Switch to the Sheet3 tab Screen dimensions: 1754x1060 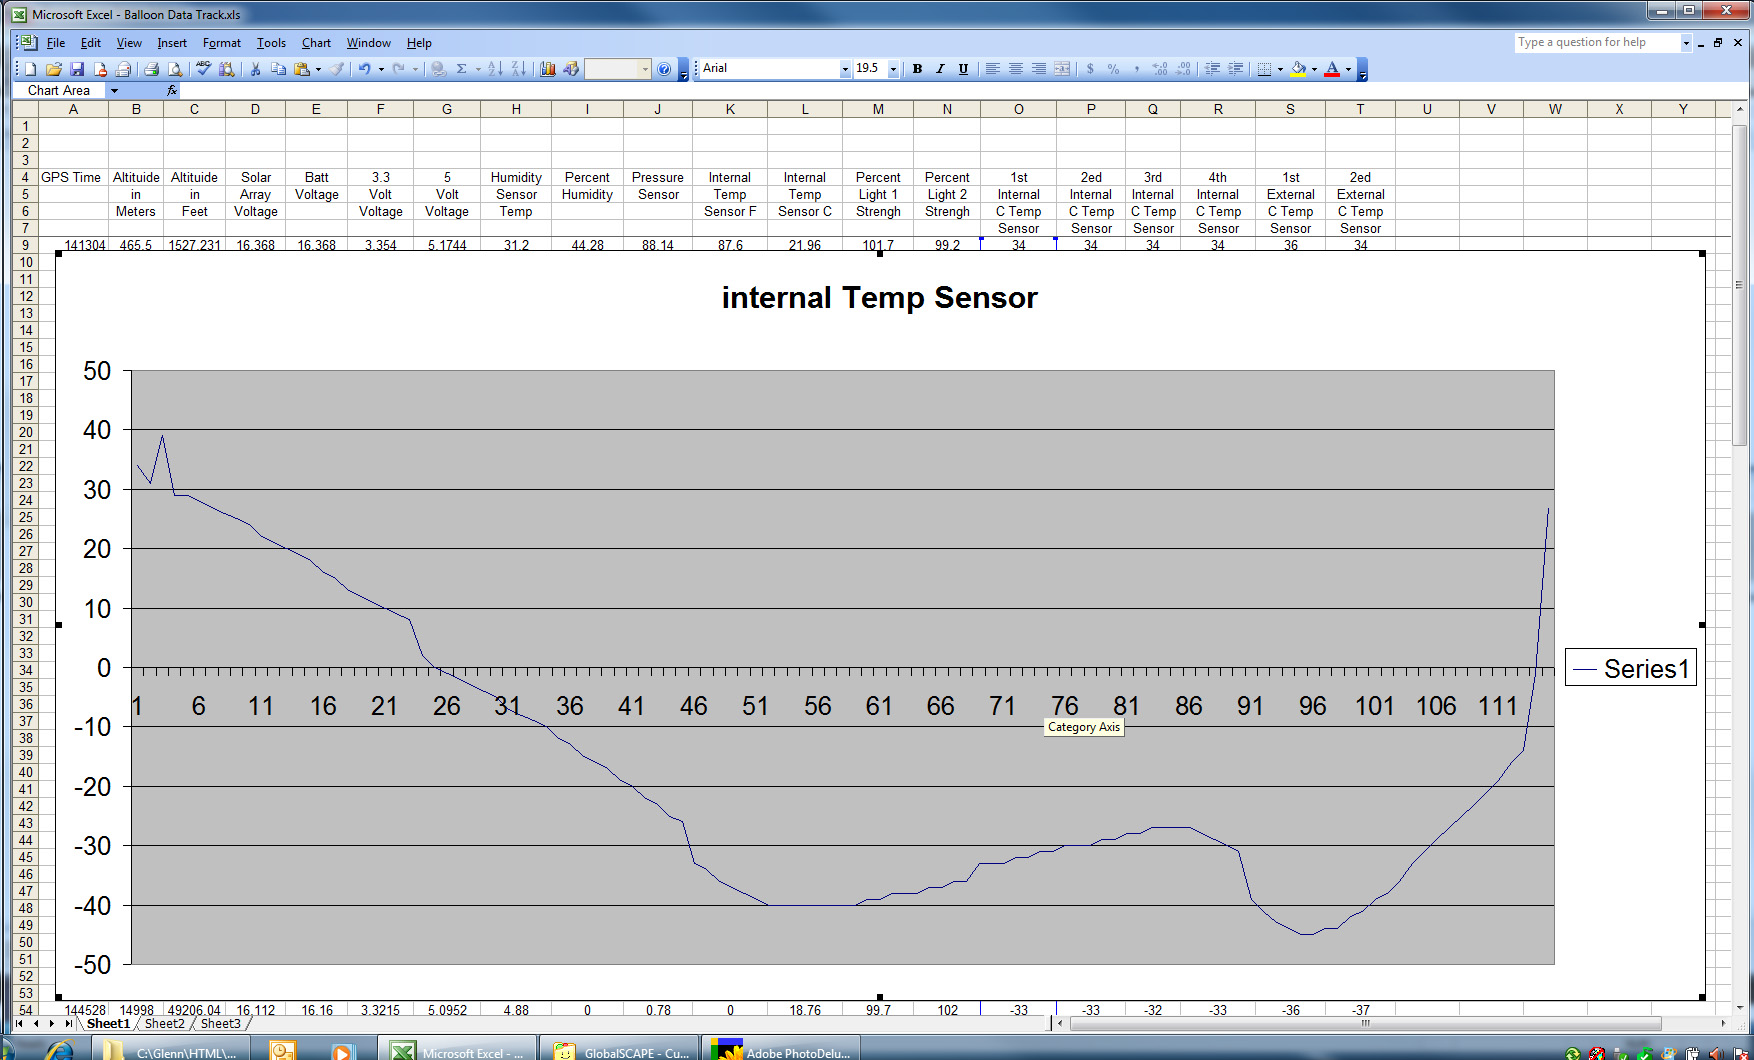220,1024
